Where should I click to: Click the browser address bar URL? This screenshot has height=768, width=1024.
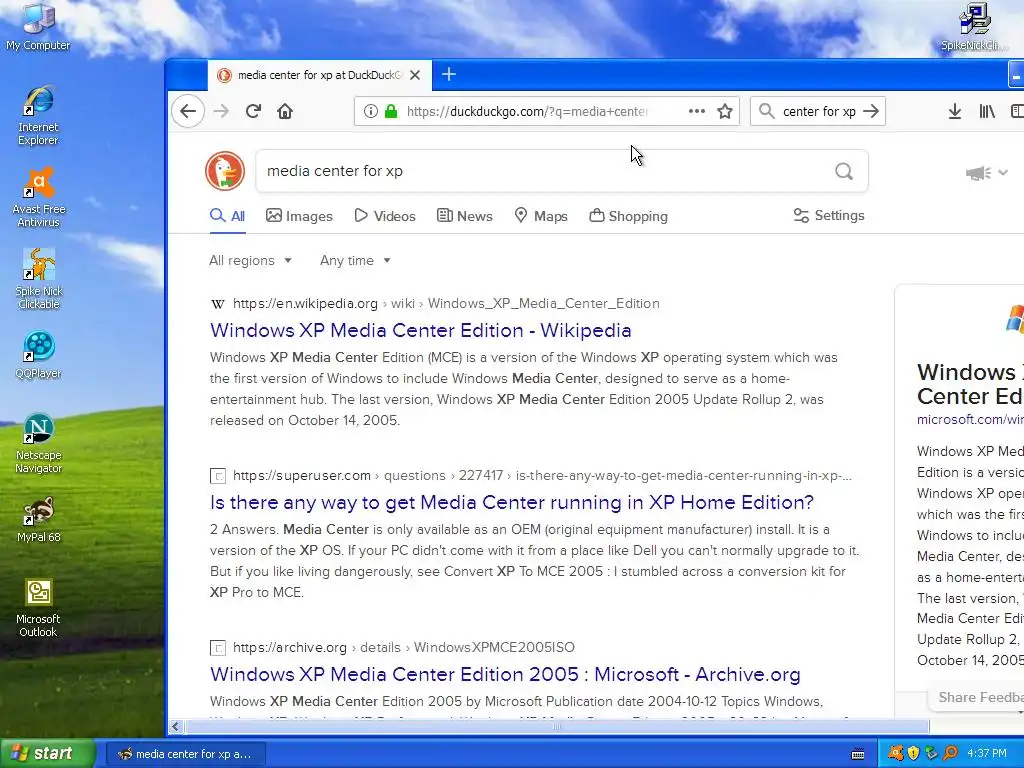click(526, 112)
